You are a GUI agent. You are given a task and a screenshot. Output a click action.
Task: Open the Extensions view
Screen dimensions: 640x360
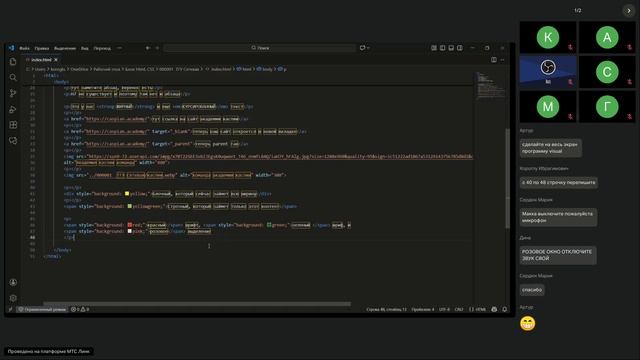13,125
